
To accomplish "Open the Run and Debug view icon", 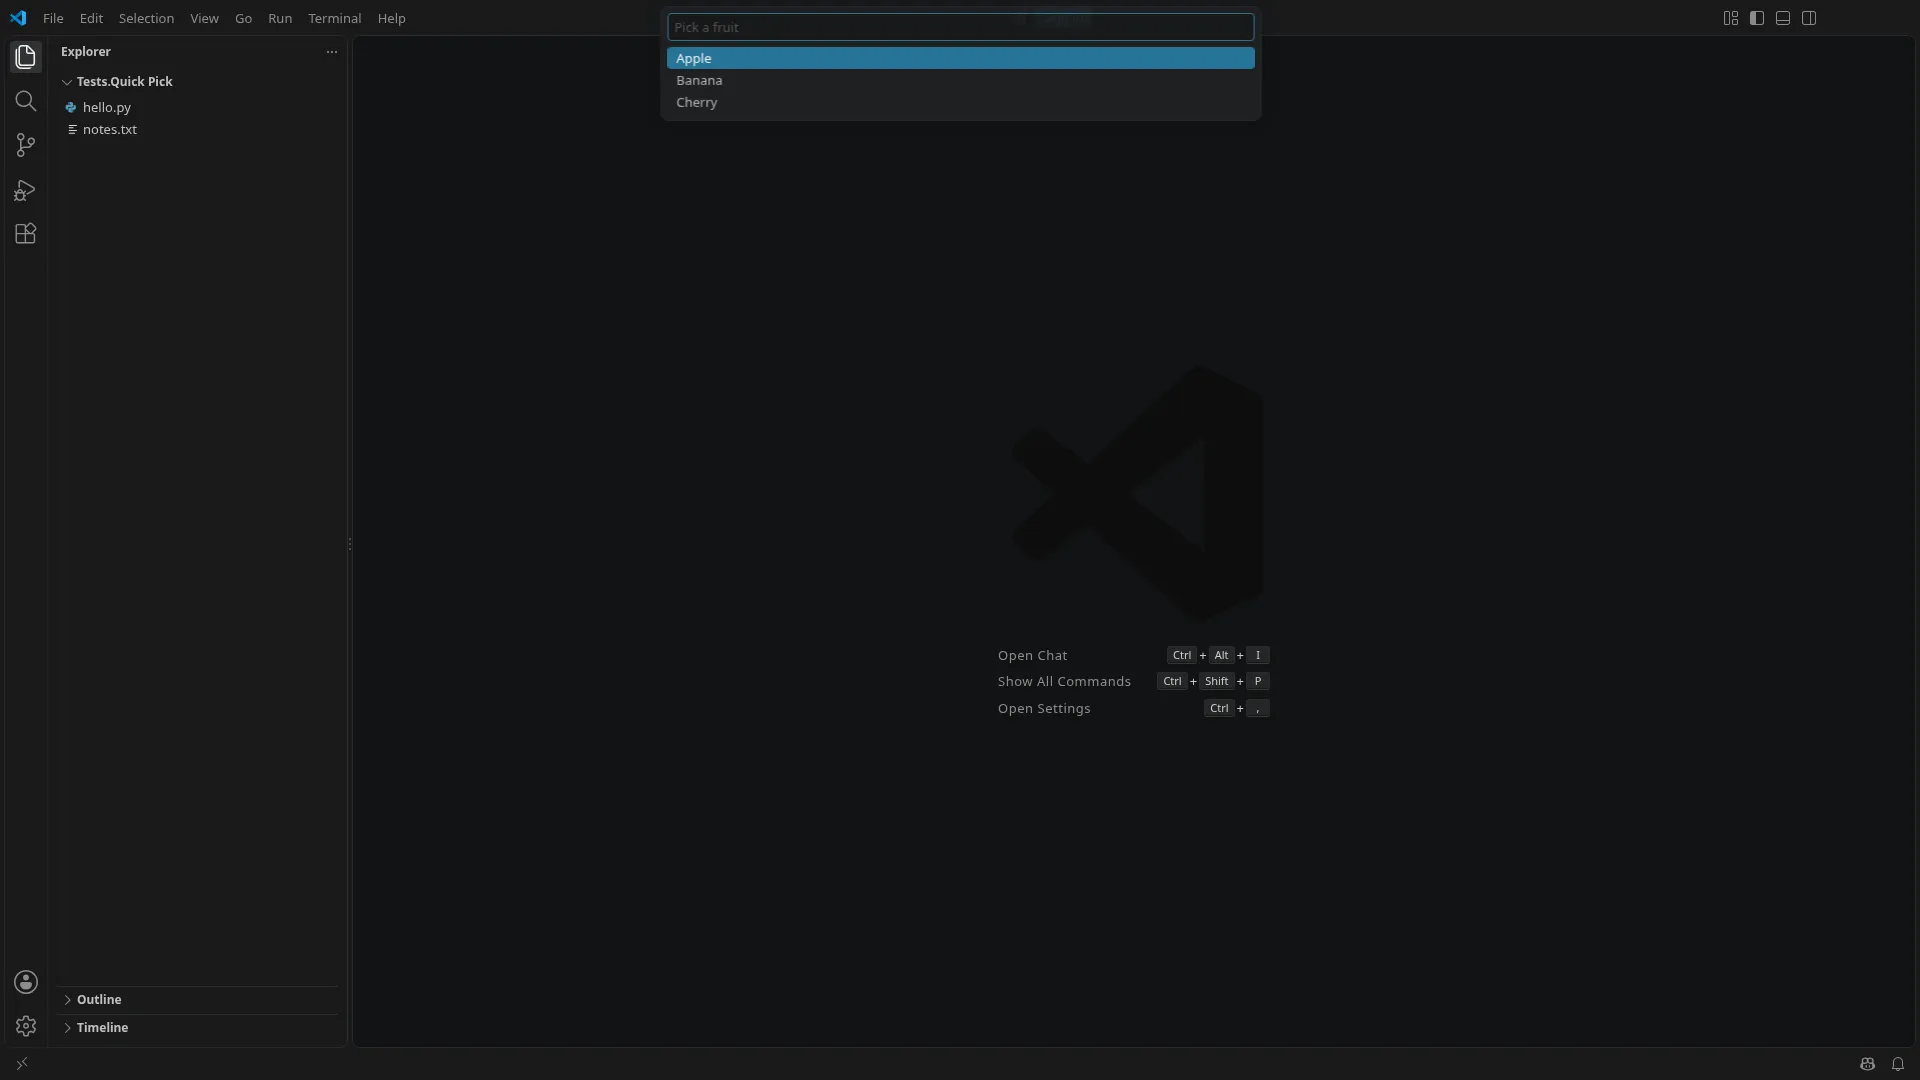I will click(x=26, y=190).
